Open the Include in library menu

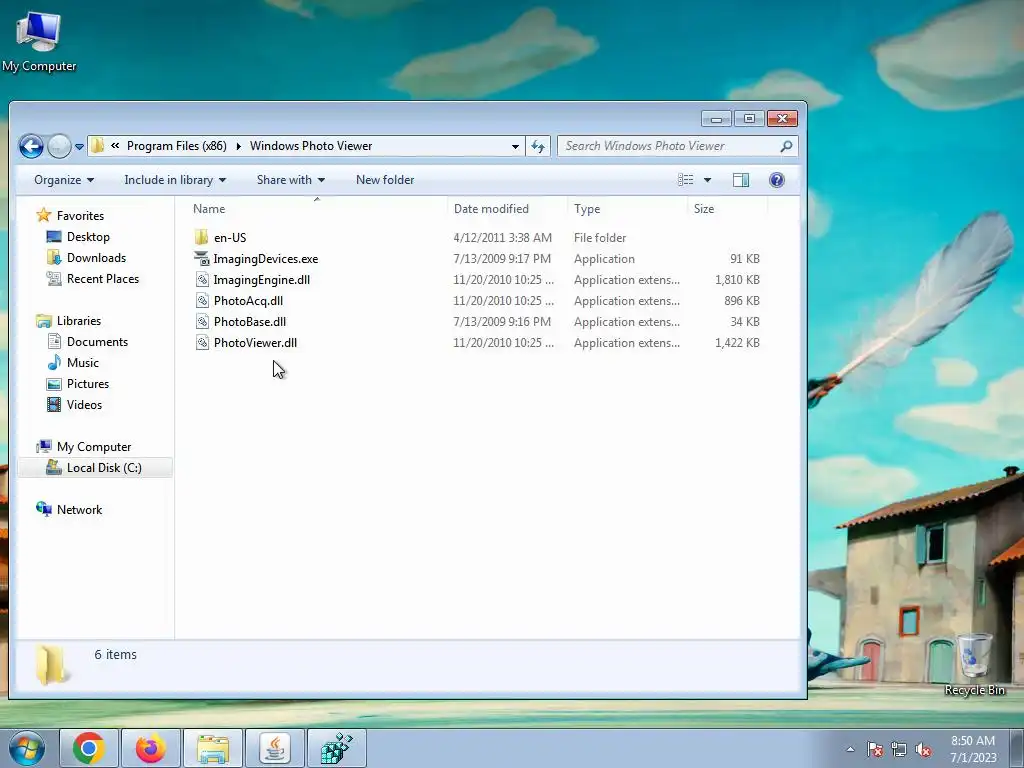175,180
